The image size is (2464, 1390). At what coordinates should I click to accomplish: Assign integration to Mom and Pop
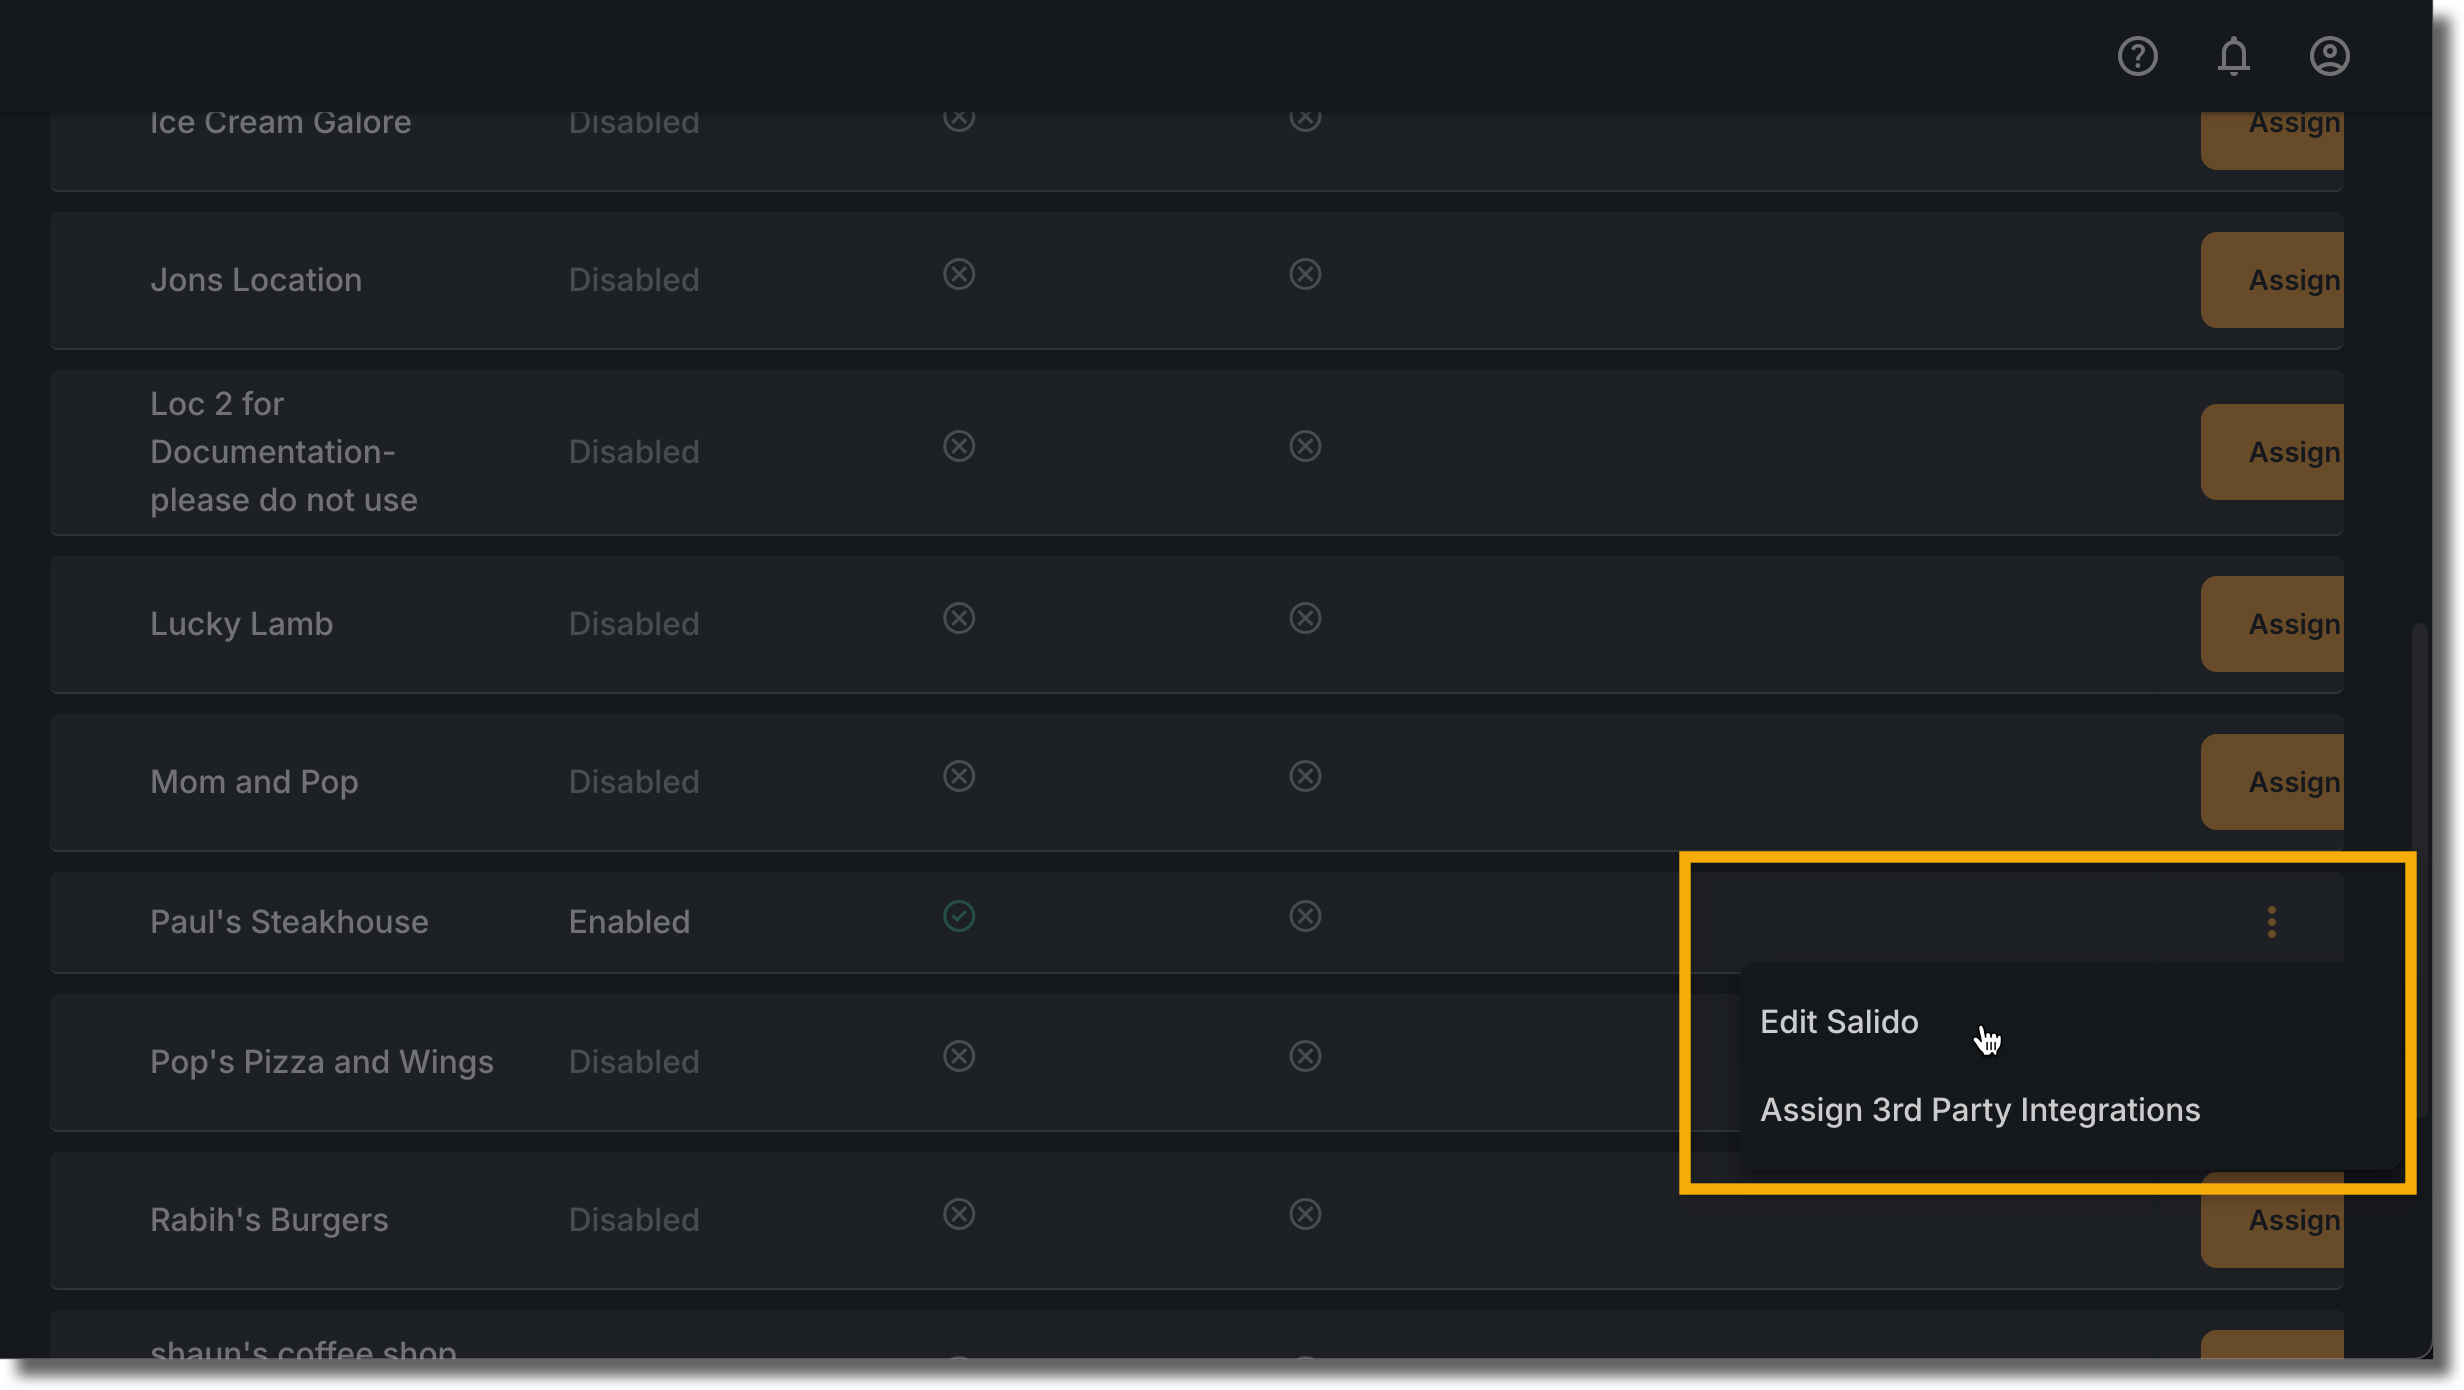[x=2272, y=782]
